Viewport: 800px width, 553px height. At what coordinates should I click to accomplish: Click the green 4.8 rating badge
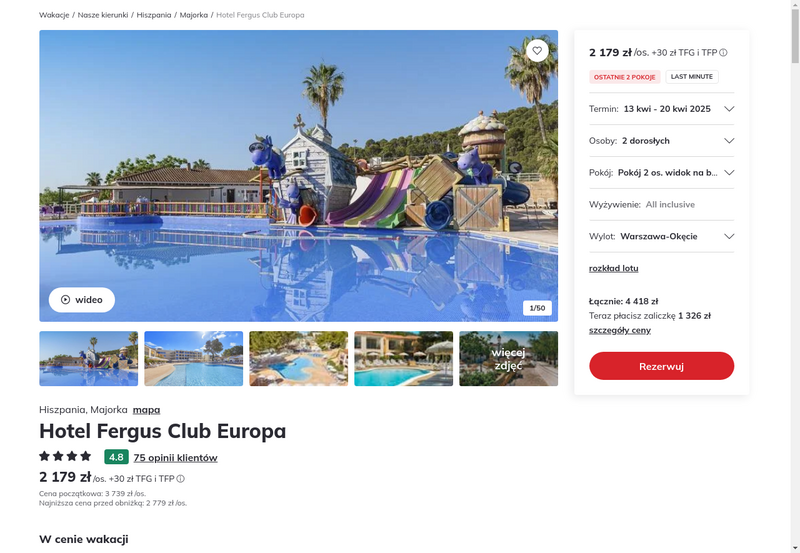[116, 457]
